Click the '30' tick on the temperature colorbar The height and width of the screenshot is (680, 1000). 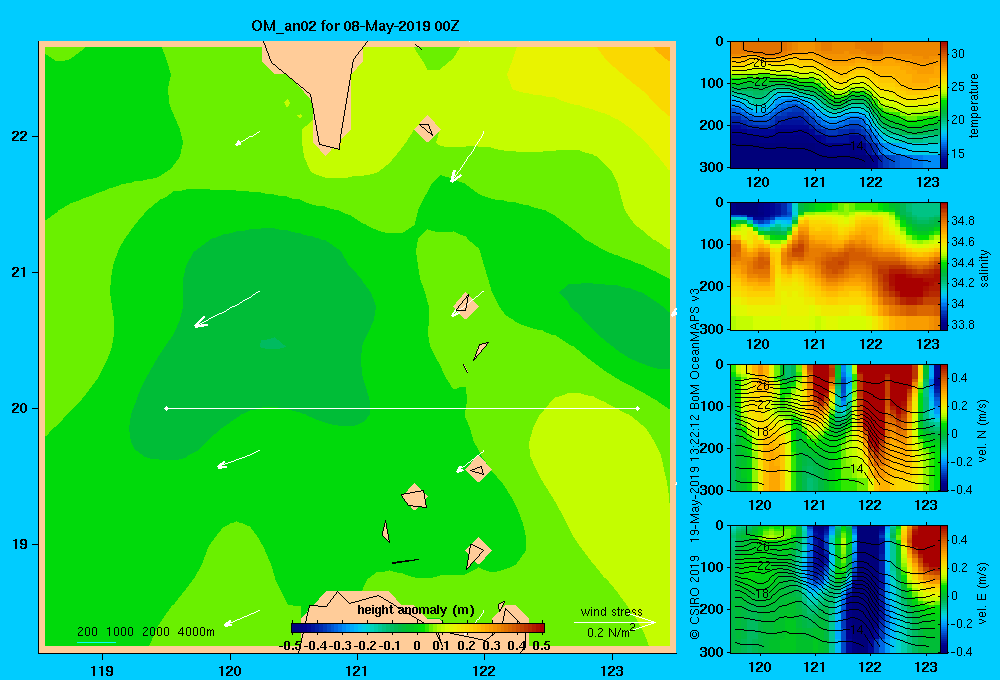pyautogui.click(x=958, y=54)
